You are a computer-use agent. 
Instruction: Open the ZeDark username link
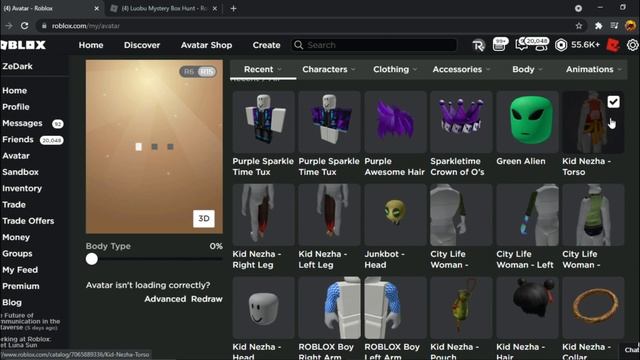point(17,66)
